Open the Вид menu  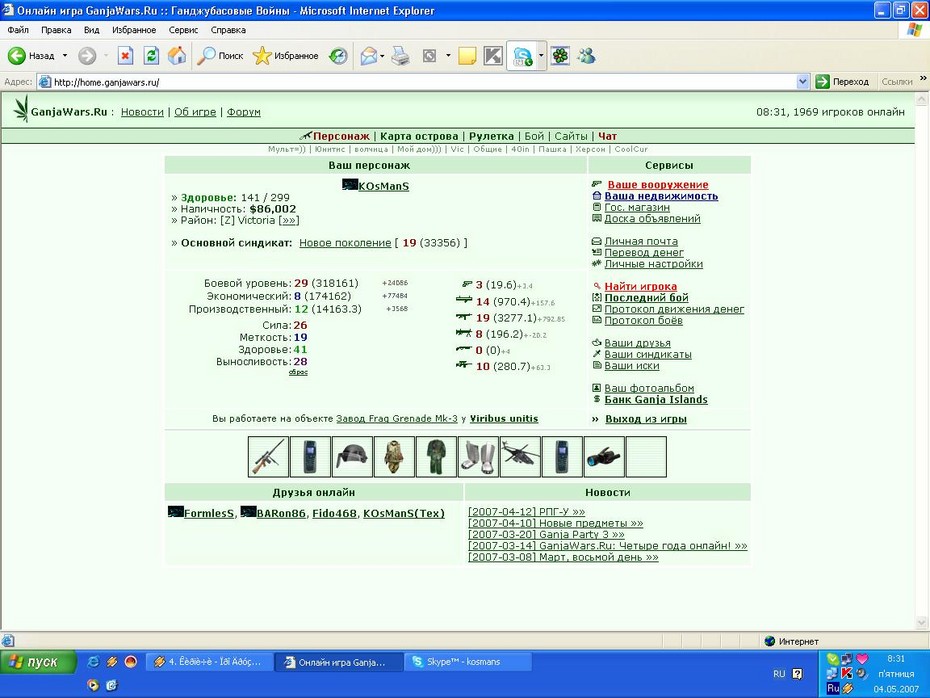tap(91, 30)
